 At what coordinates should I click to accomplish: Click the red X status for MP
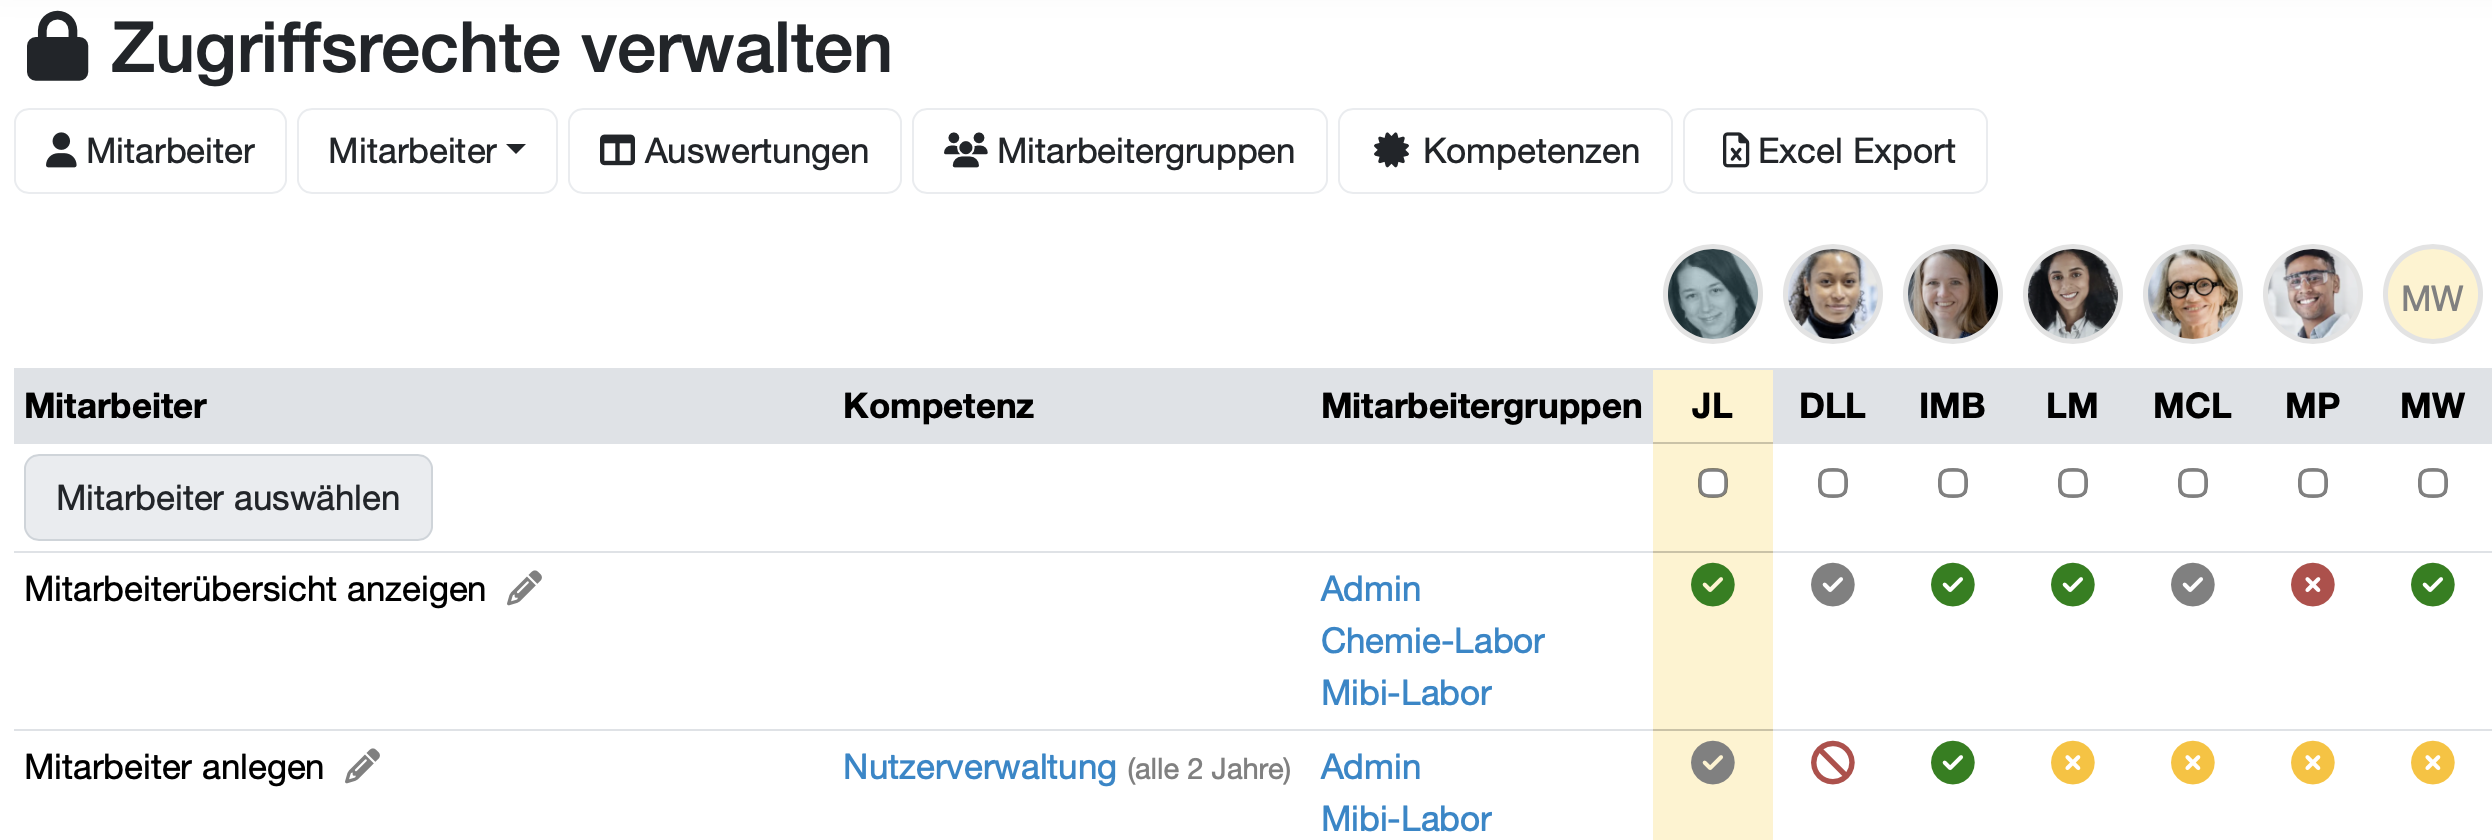(x=2312, y=585)
